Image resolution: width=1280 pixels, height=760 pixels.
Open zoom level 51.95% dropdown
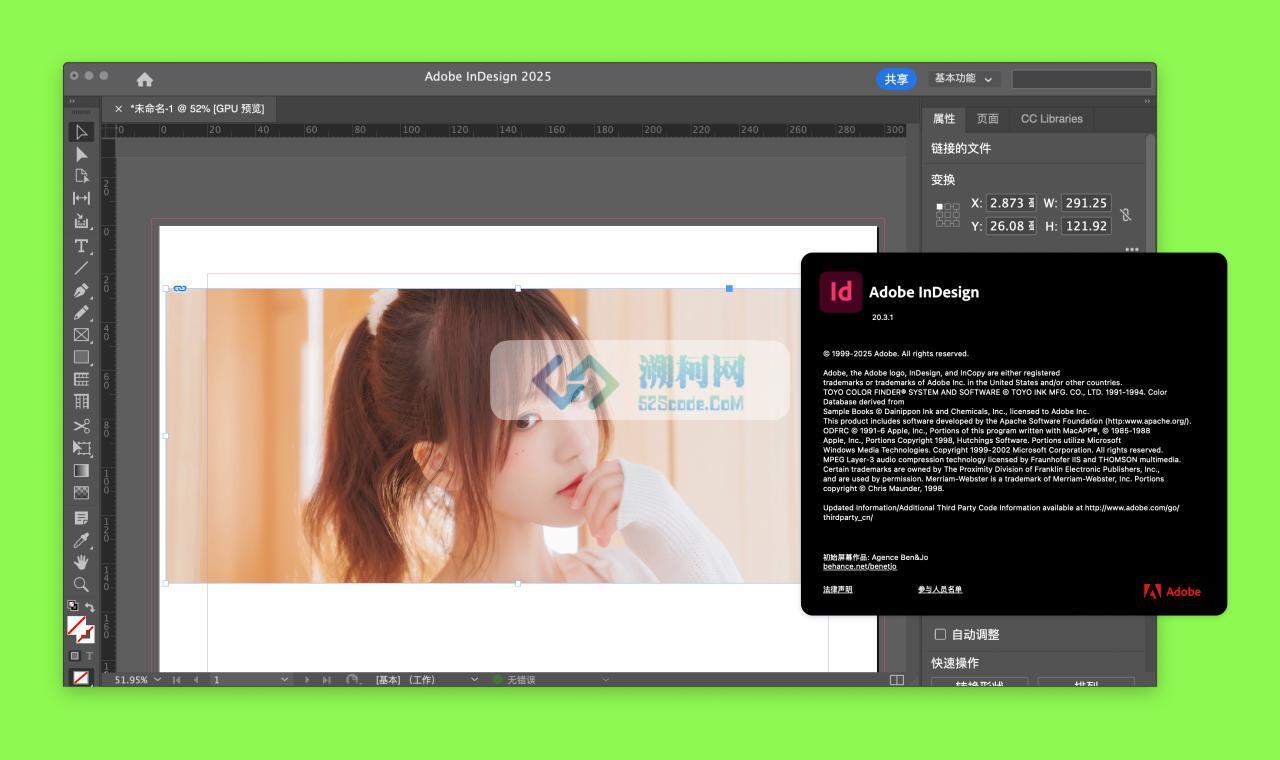(x=157, y=680)
